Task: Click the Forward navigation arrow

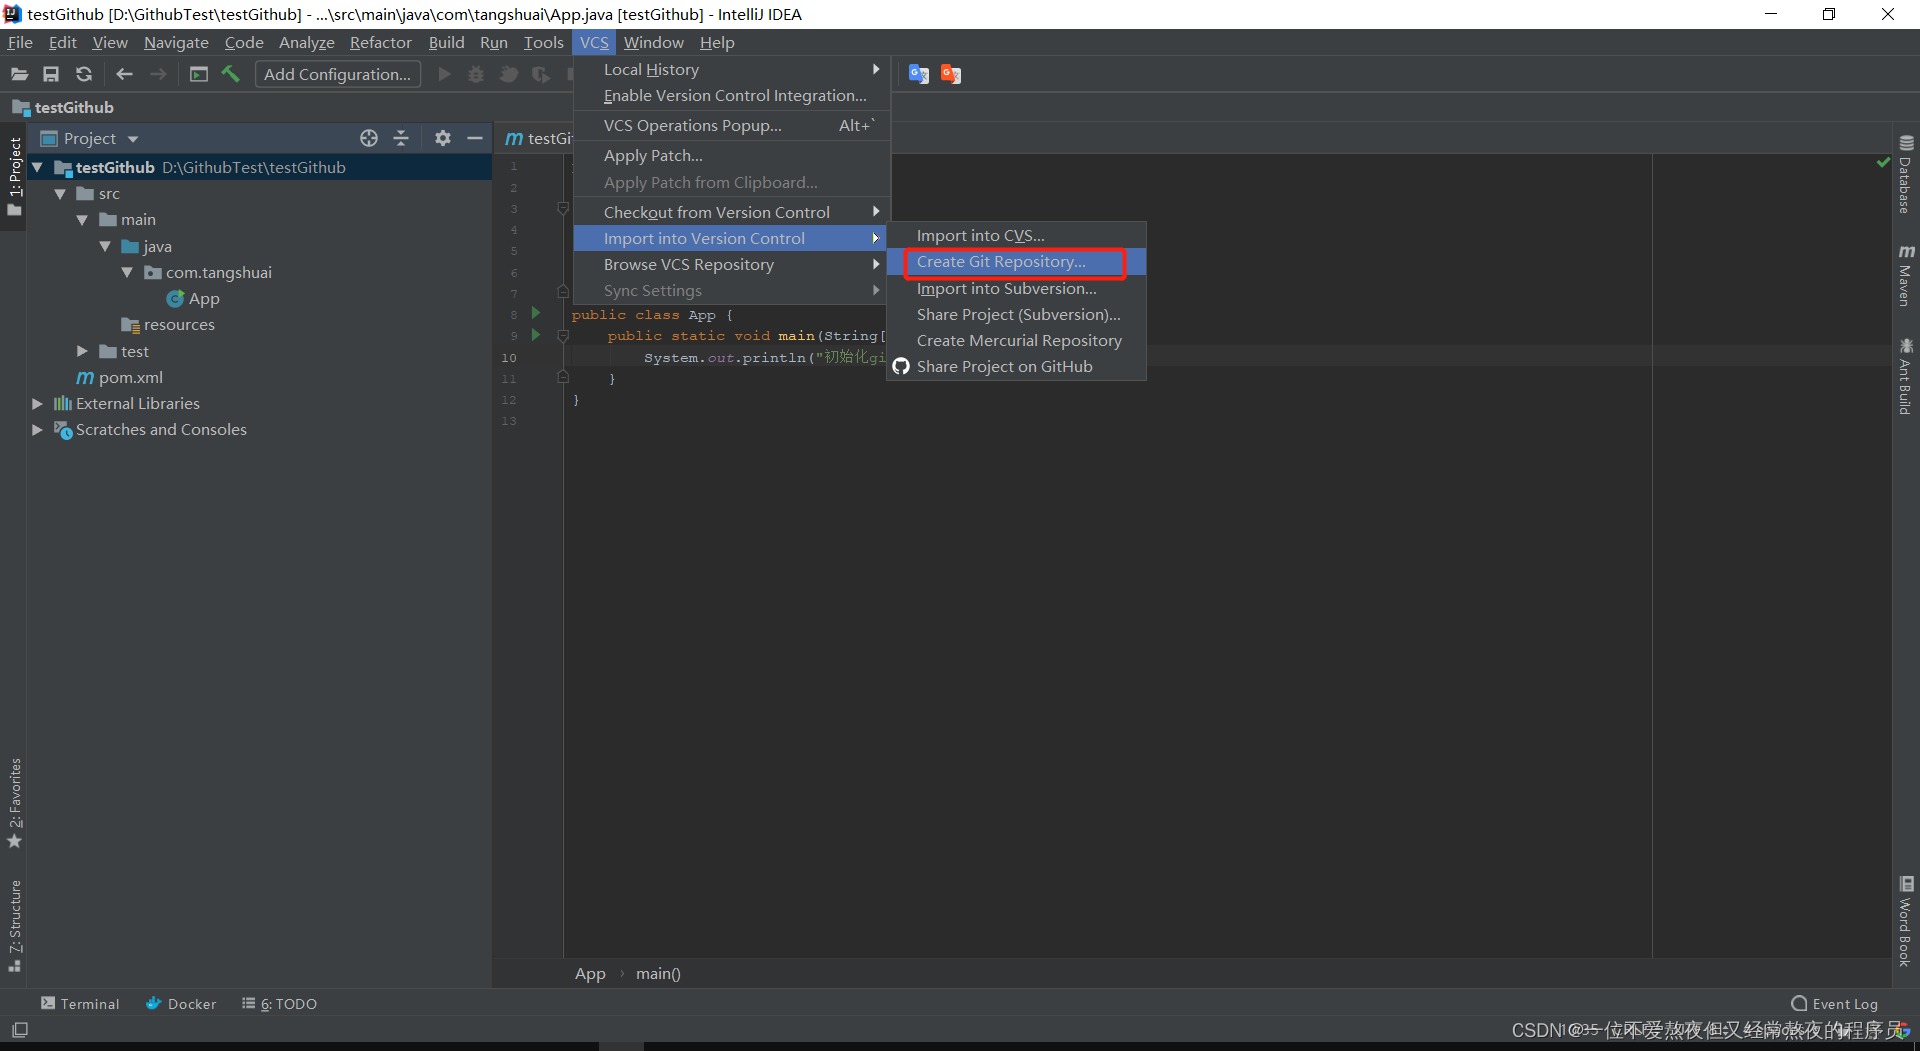Action: point(158,74)
